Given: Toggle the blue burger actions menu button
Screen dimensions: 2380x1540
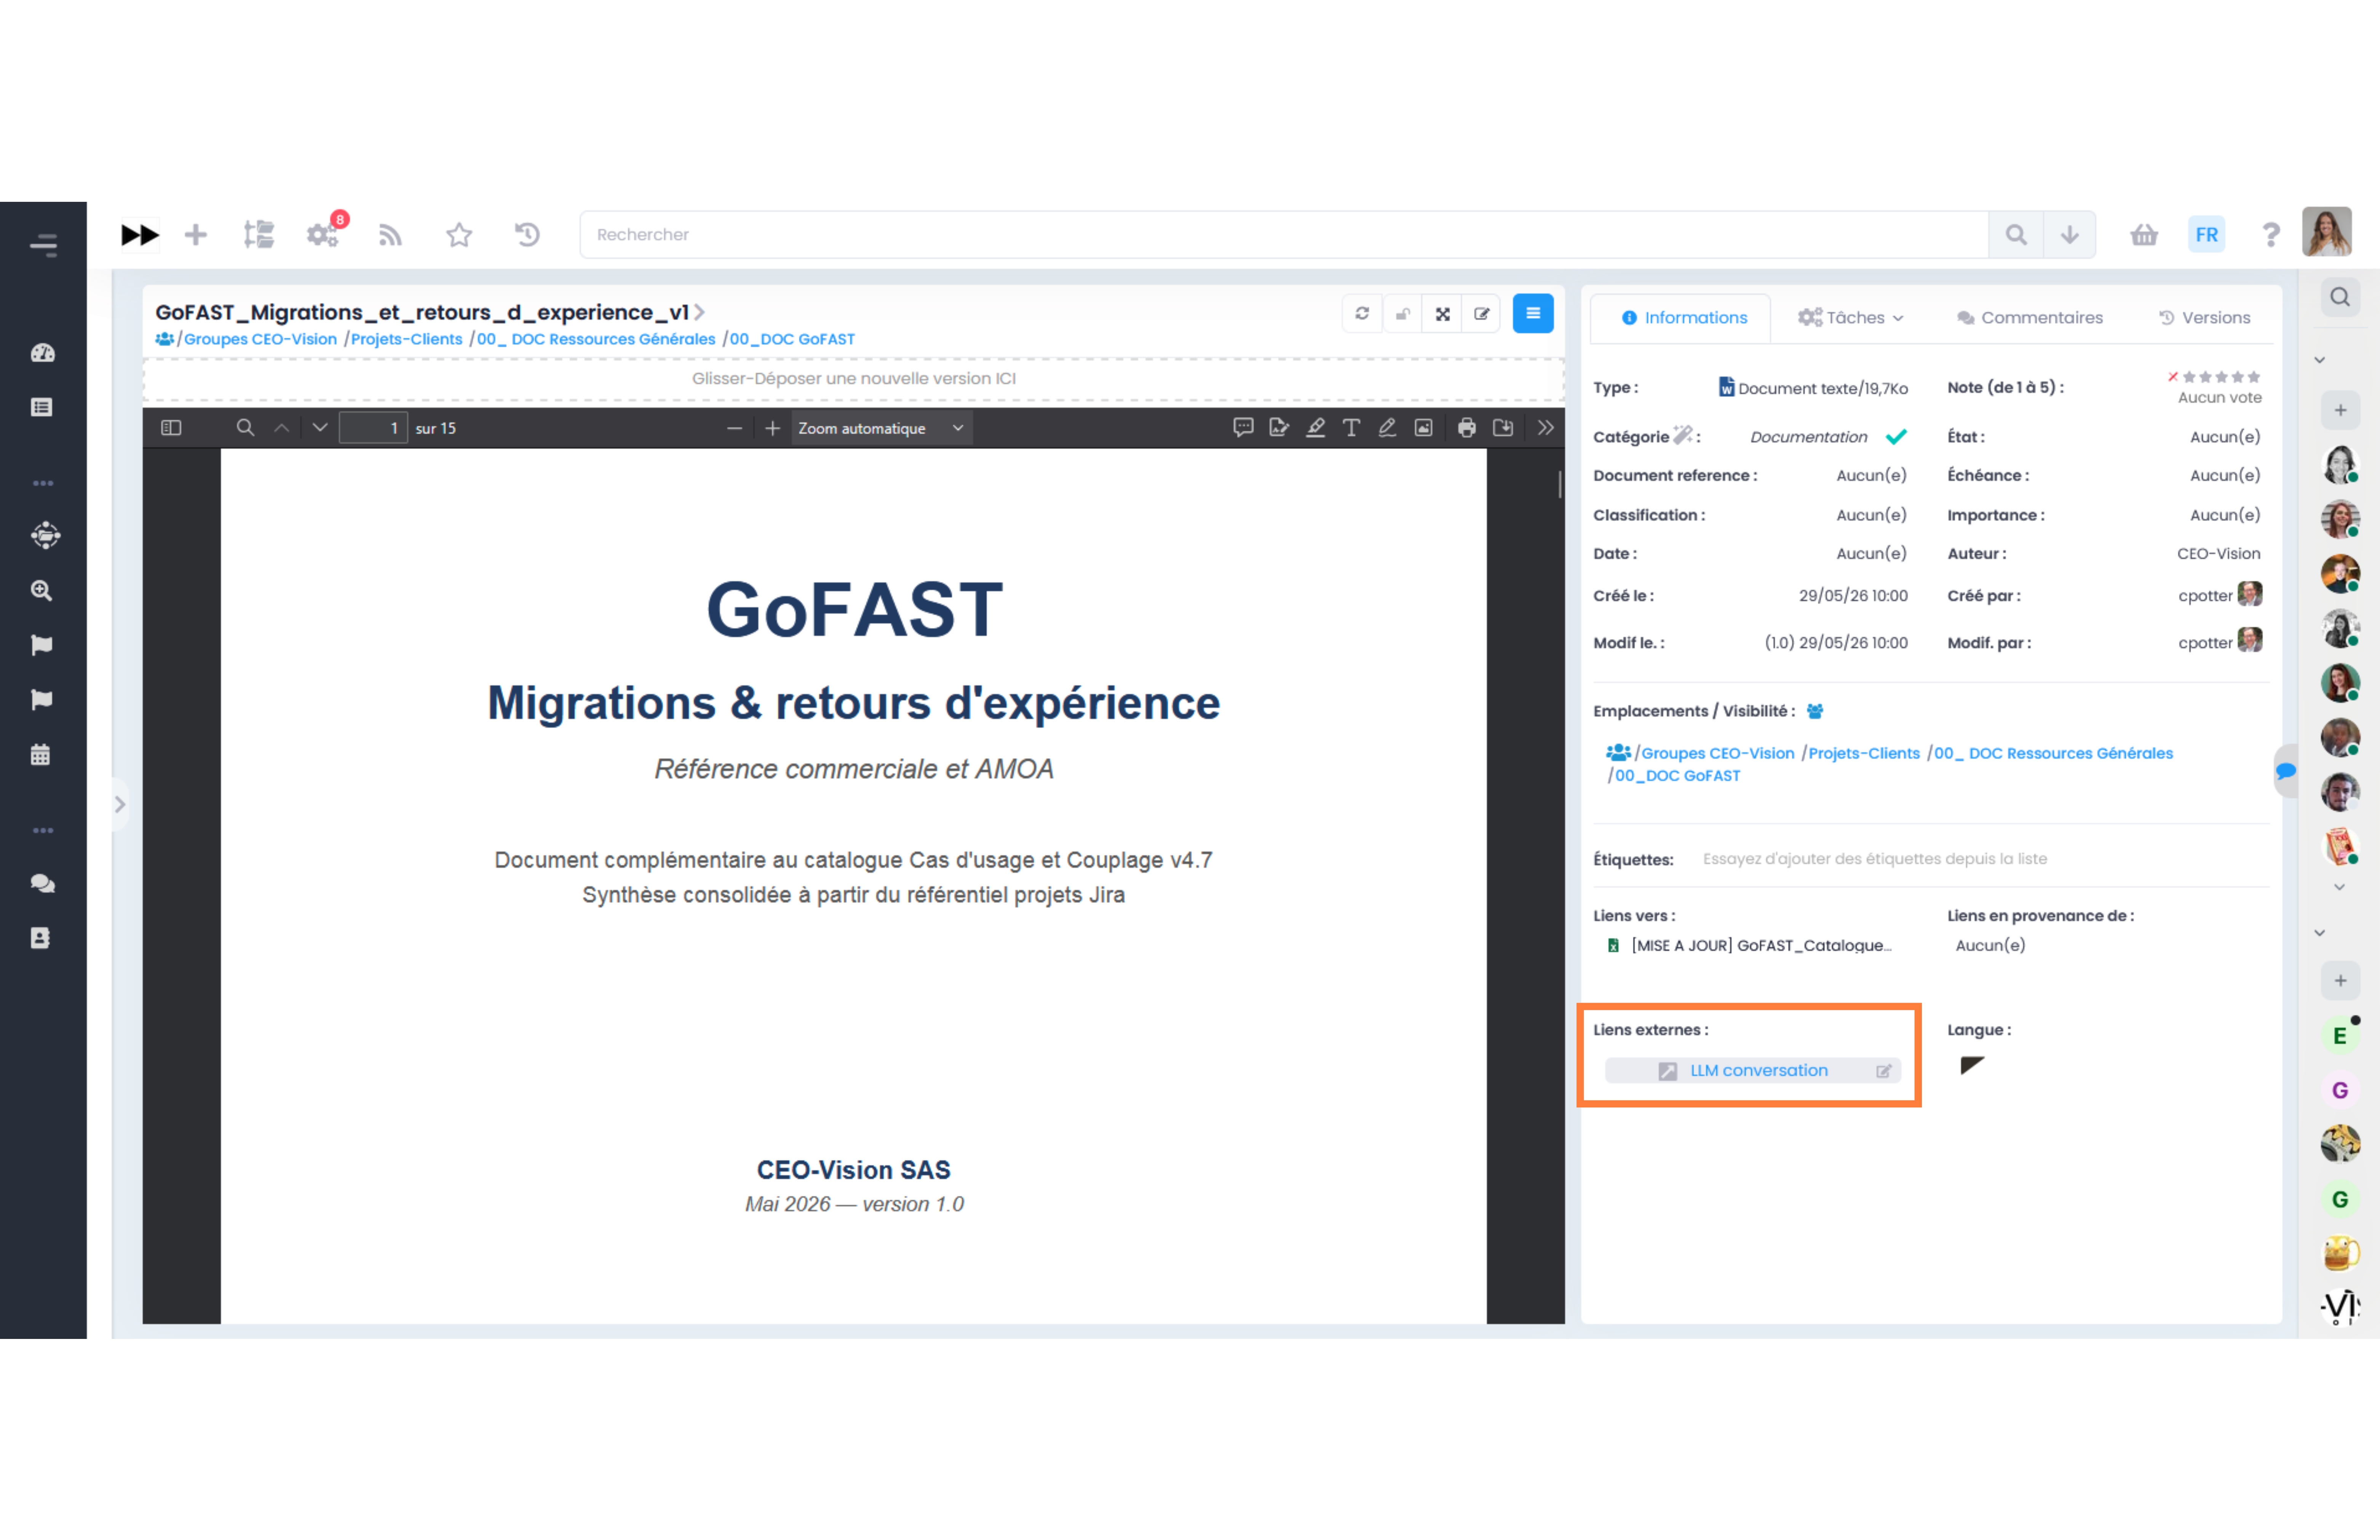Looking at the screenshot, I should 1533,313.
